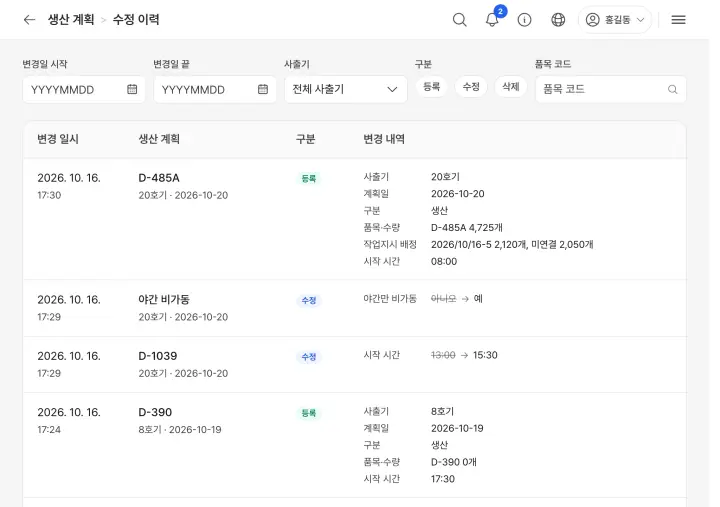Image resolution: width=720 pixels, height=507 pixels.
Task: Open the 홍길동 user account dropdown
Action: 615,20
